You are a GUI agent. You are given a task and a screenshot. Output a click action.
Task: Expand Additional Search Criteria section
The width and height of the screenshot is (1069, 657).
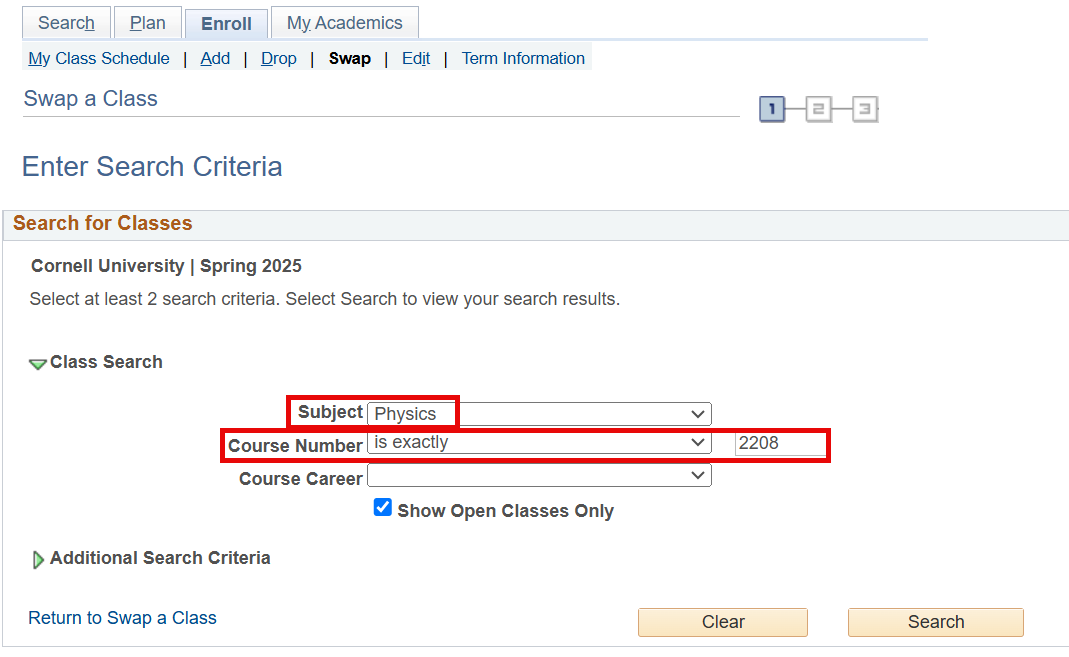tap(39, 559)
